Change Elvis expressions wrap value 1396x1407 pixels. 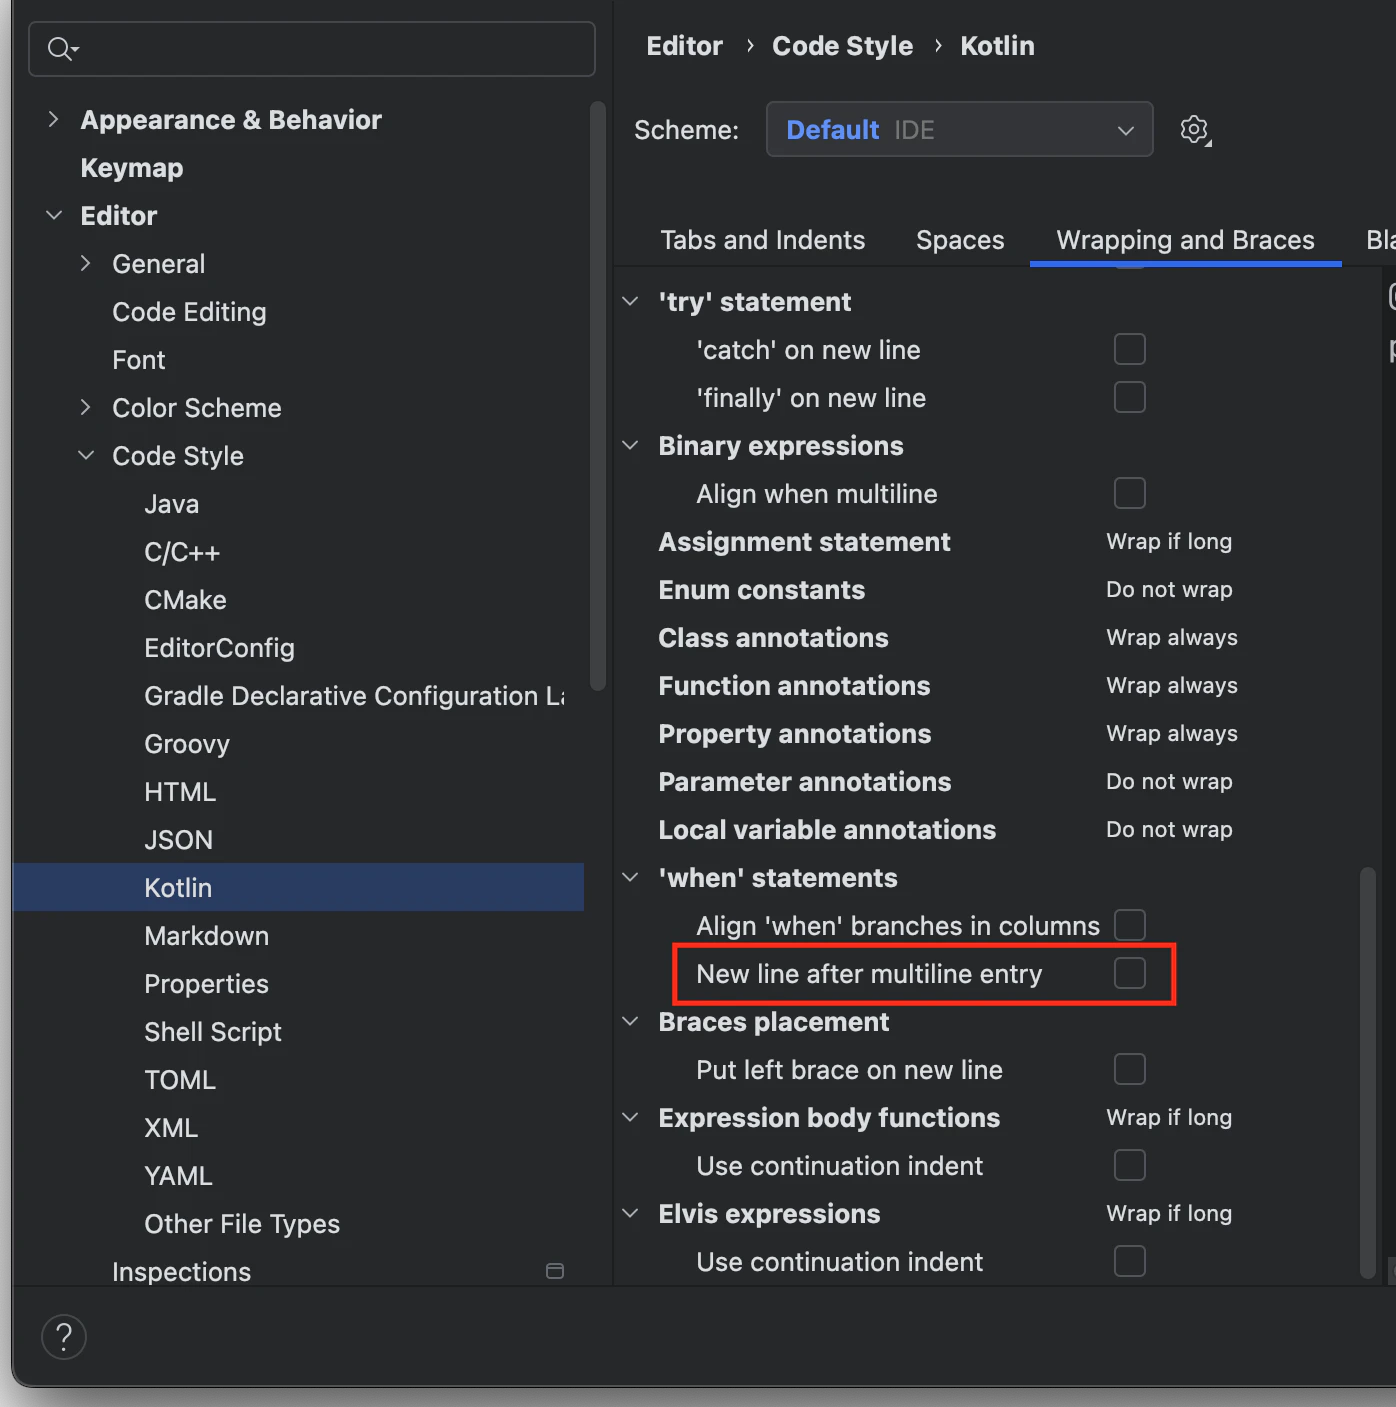(x=1169, y=1214)
